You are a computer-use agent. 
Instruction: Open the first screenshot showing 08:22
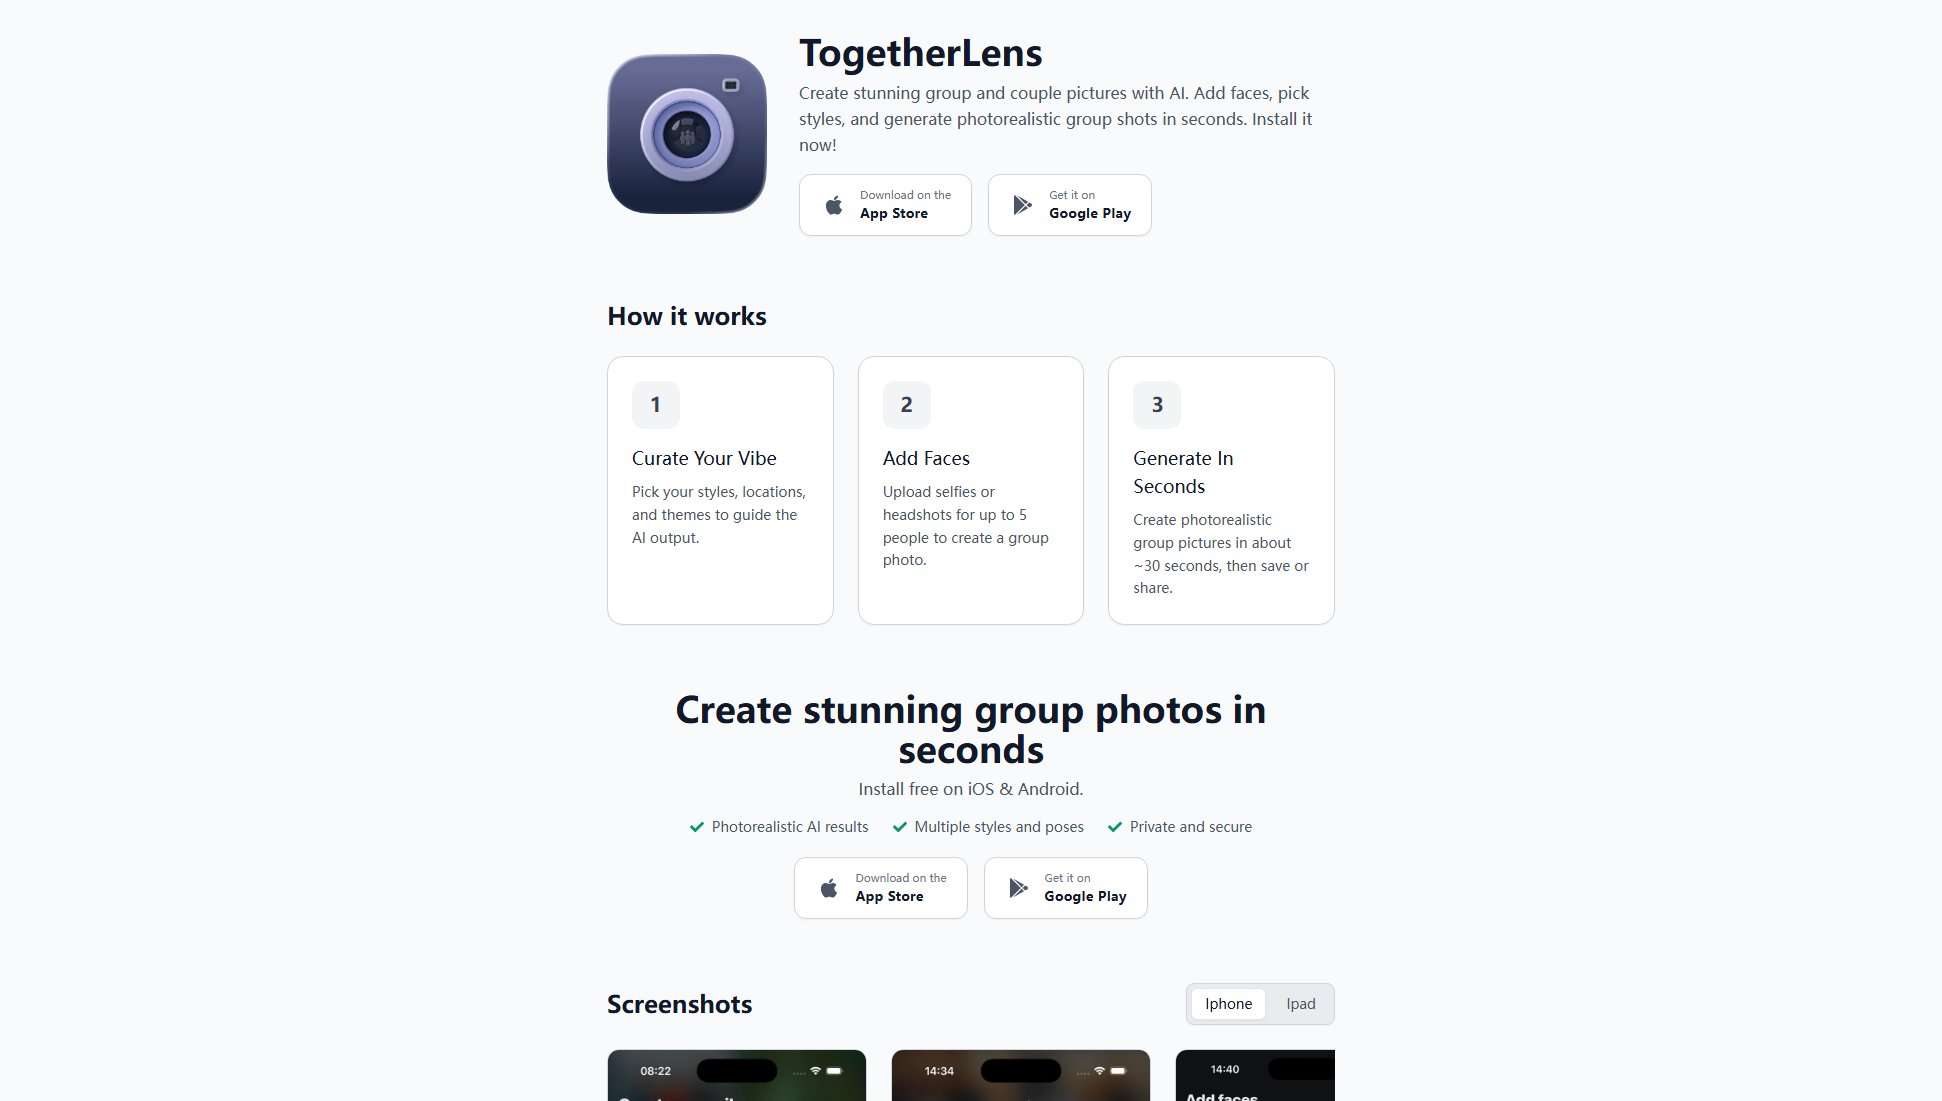point(736,1075)
